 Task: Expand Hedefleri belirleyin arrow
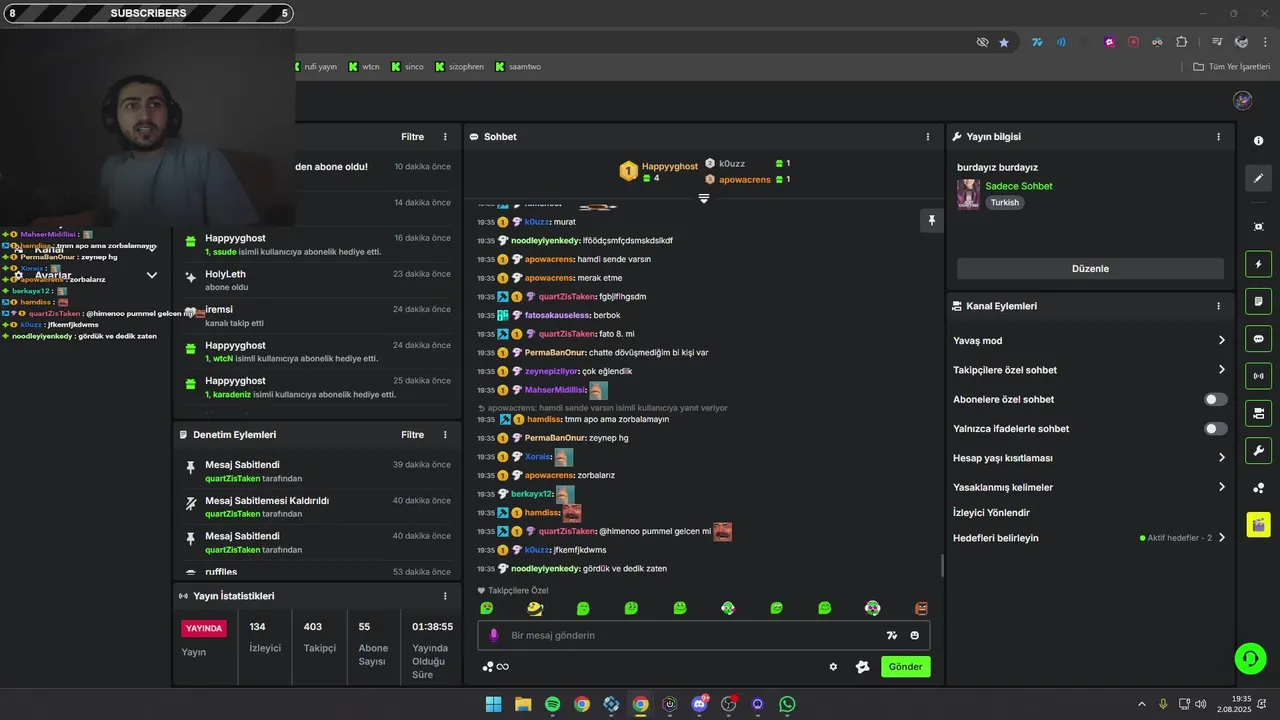coord(1221,538)
